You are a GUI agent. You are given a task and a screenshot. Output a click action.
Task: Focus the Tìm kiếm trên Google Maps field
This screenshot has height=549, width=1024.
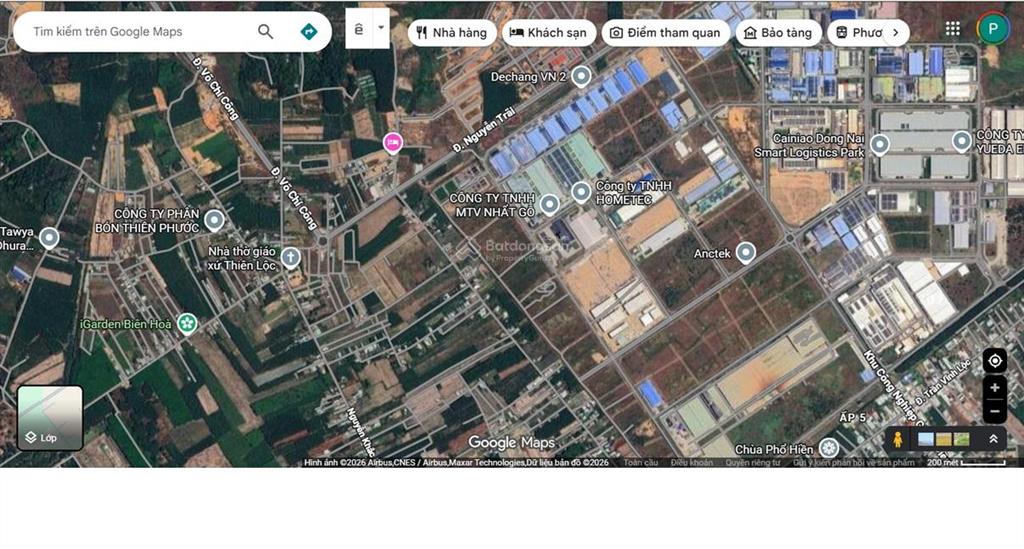(x=140, y=31)
